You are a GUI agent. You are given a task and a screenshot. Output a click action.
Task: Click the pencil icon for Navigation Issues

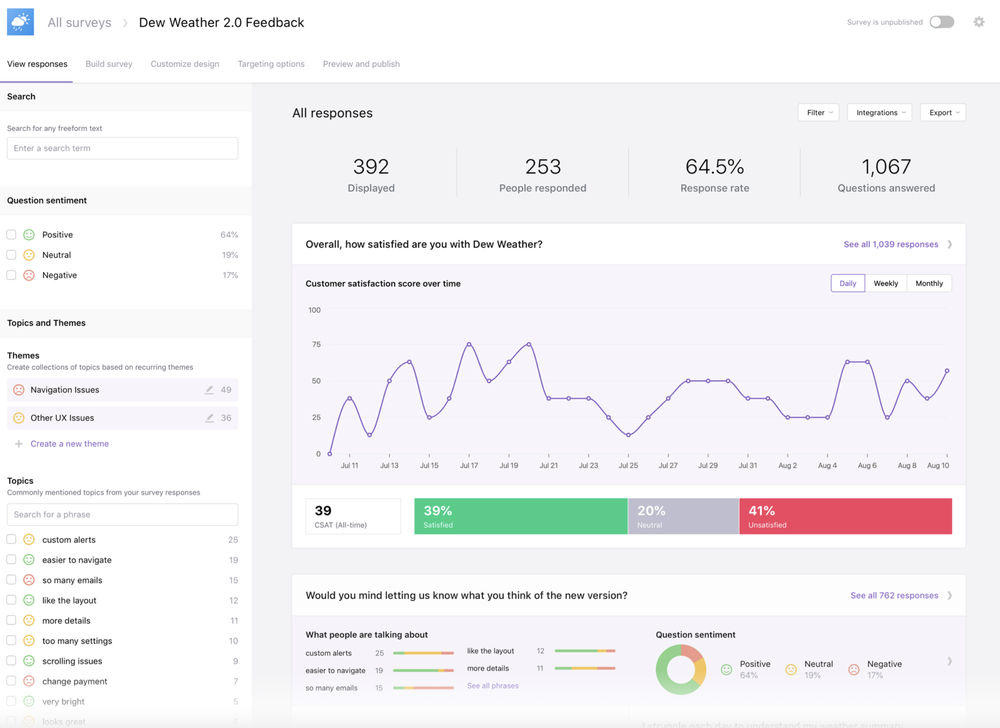tap(209, 389)
